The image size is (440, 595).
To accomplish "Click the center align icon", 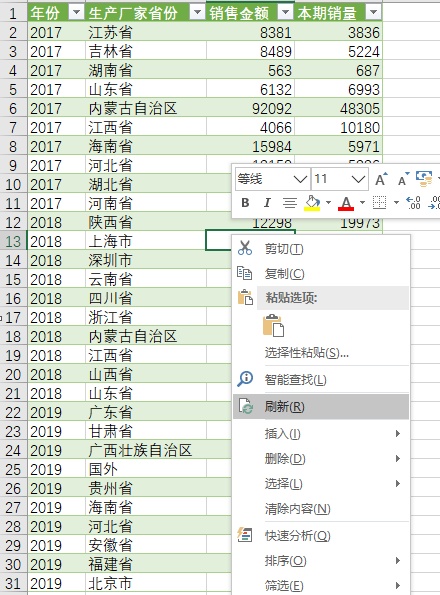I will pyautogui.click(x=290, y=203).
